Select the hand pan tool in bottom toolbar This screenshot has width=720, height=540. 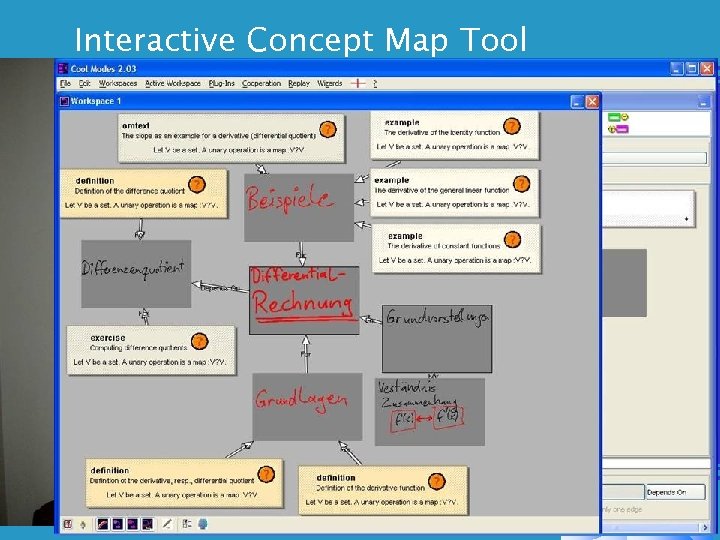tap(83, 524)
